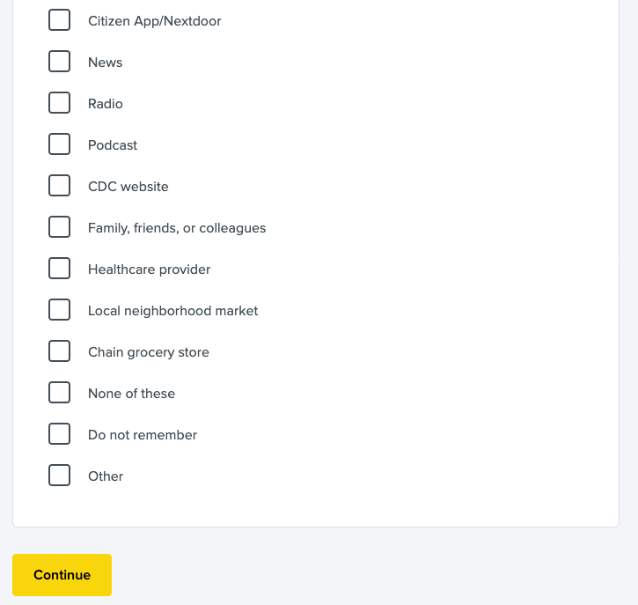Select the Healthcare provider checkbox
Image resolution: width=638 pixels, height=605 pixels.
59,269
